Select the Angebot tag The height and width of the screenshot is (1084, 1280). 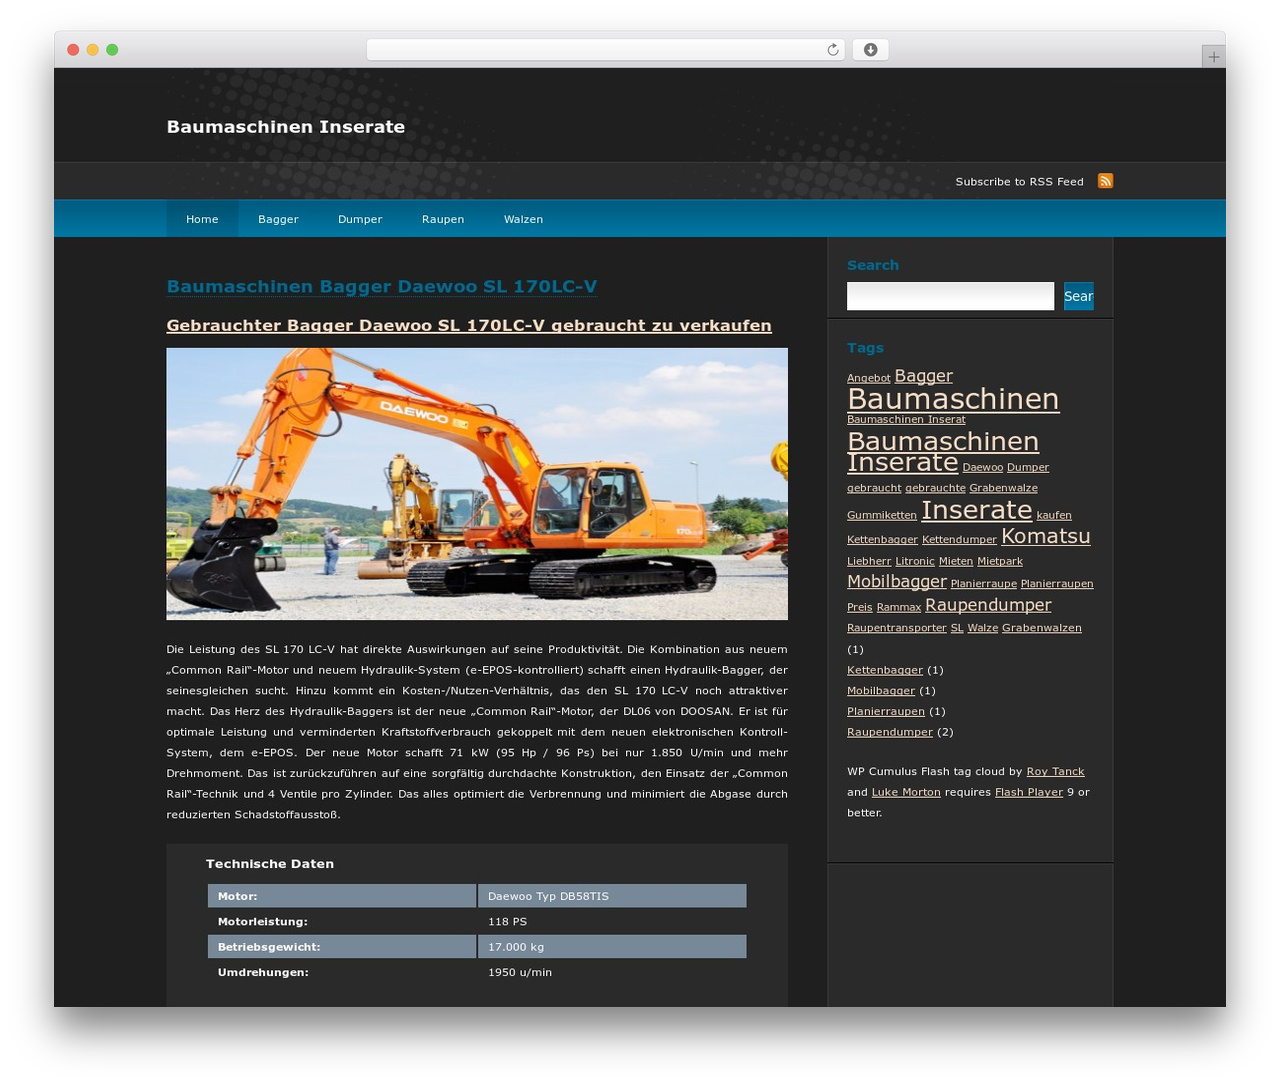[868, 378]
